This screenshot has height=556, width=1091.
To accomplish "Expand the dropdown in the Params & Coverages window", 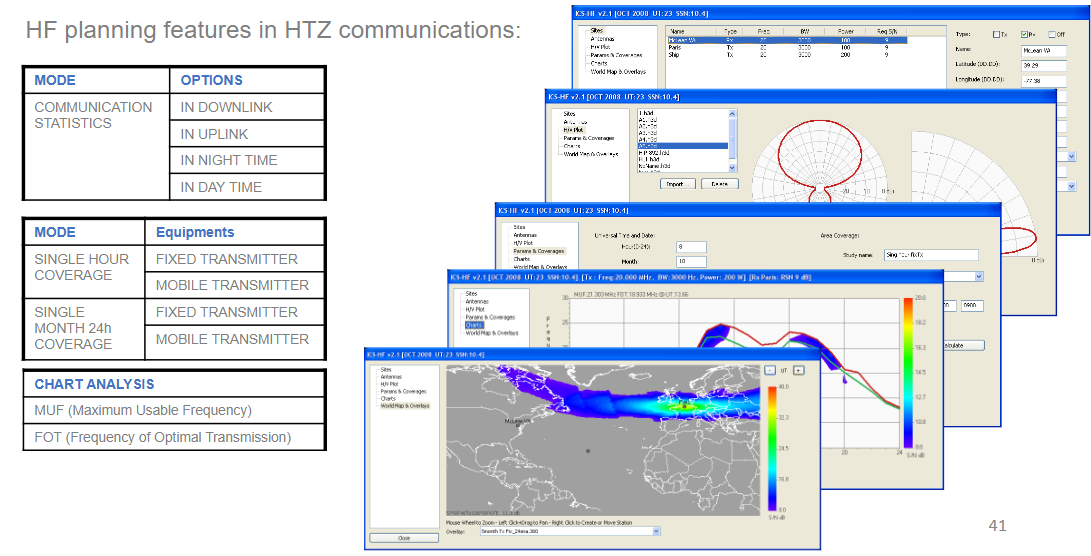I will (x=978, y=276).
